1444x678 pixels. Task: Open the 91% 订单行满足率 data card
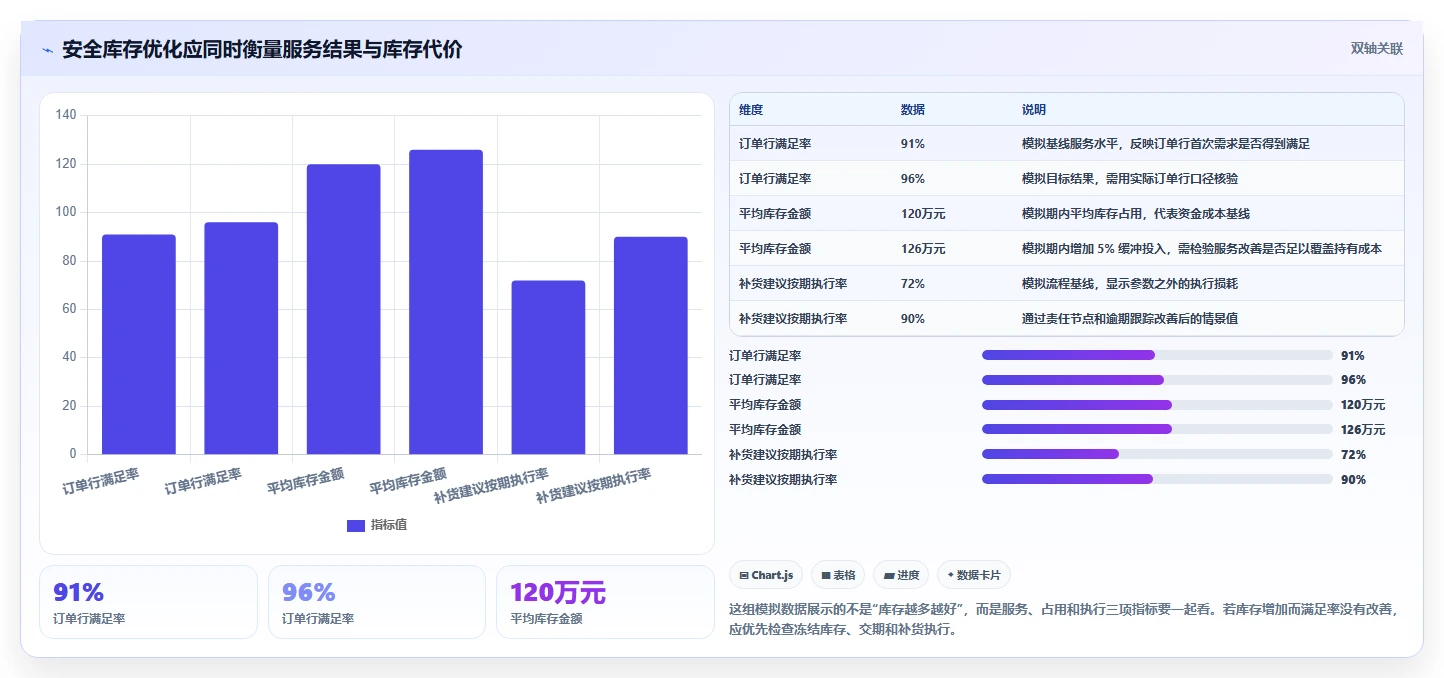(x=148, y=602)
